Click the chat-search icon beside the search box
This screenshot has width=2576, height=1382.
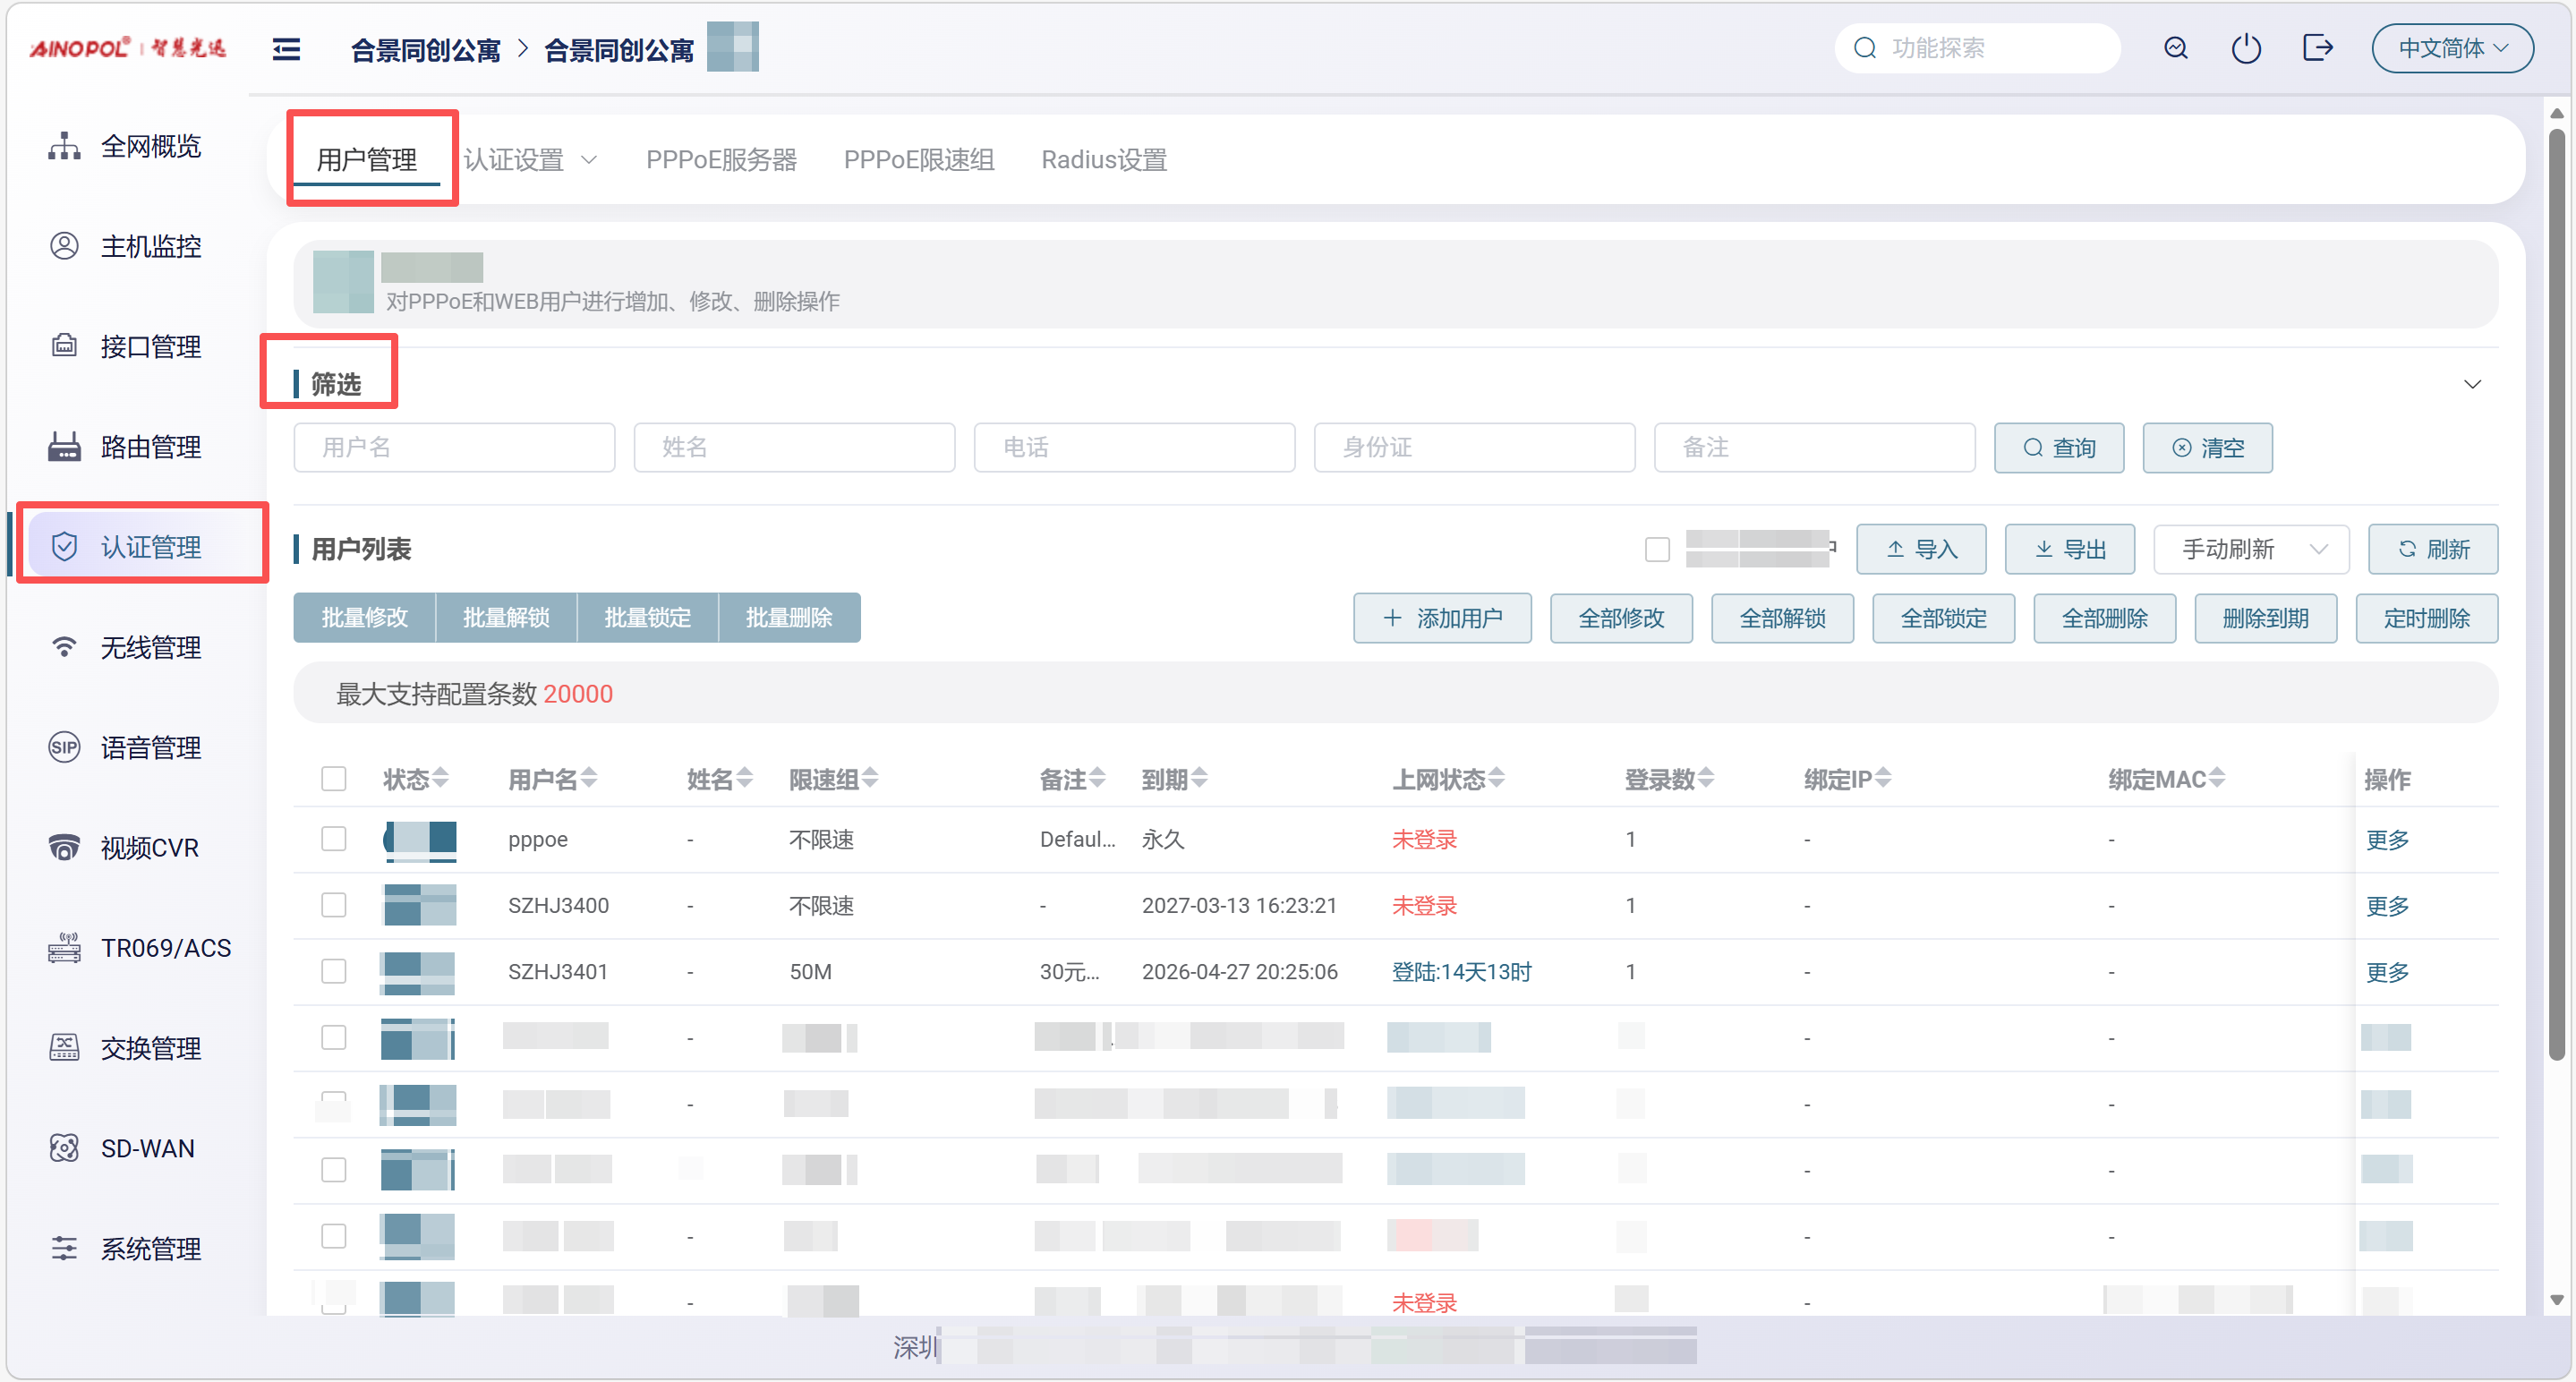tap(2175, 48)
